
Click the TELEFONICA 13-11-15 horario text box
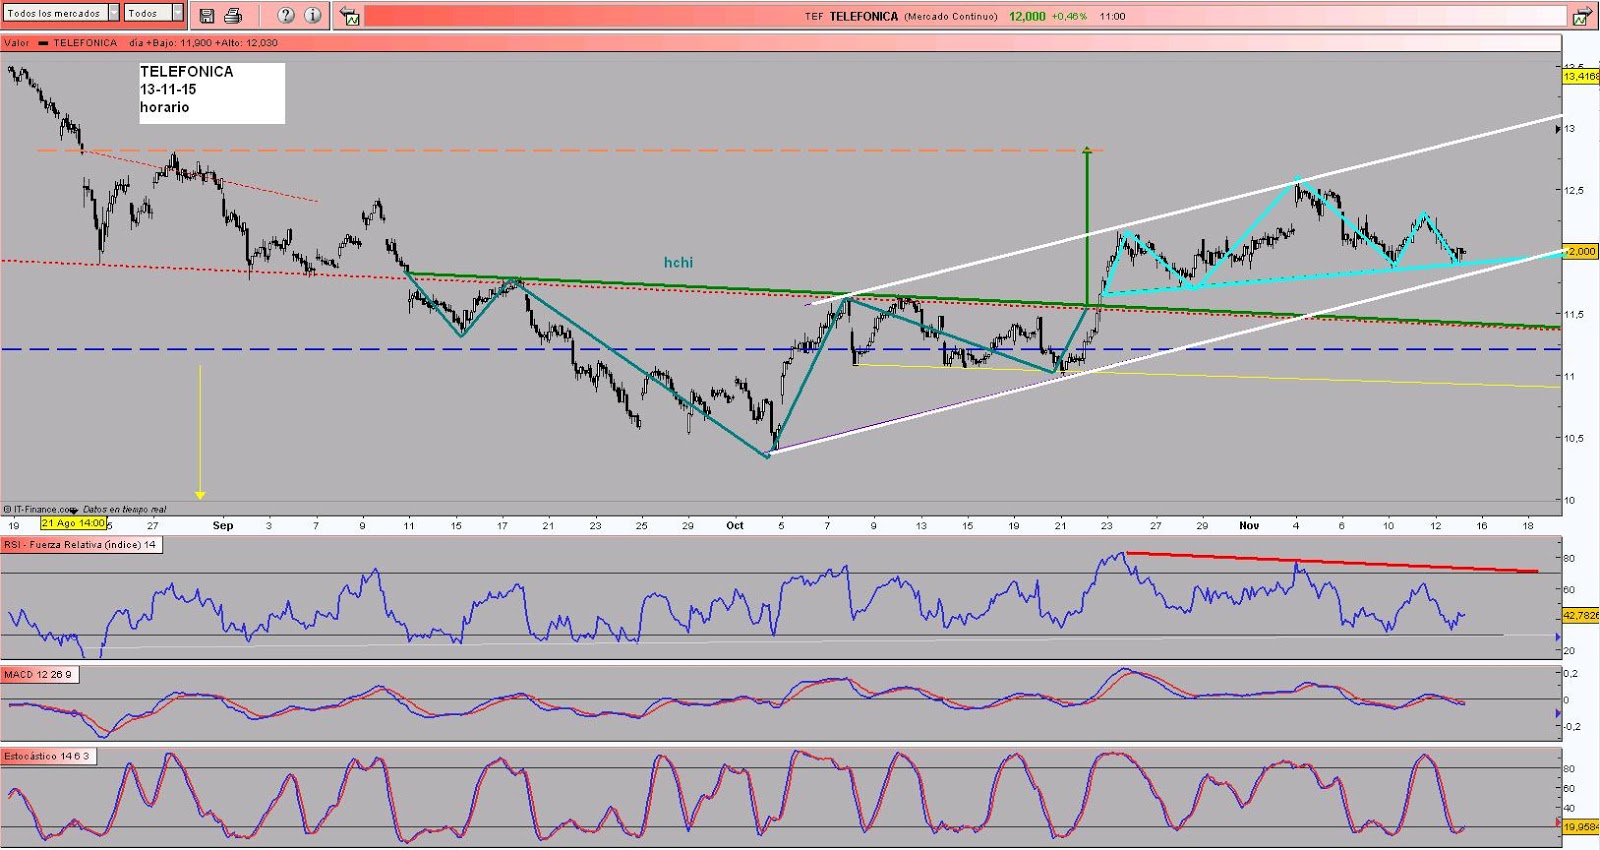coord(212,93)
